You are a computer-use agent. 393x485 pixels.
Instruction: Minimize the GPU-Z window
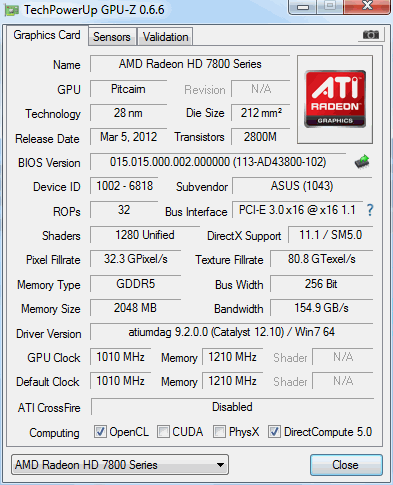click(303, 7)
